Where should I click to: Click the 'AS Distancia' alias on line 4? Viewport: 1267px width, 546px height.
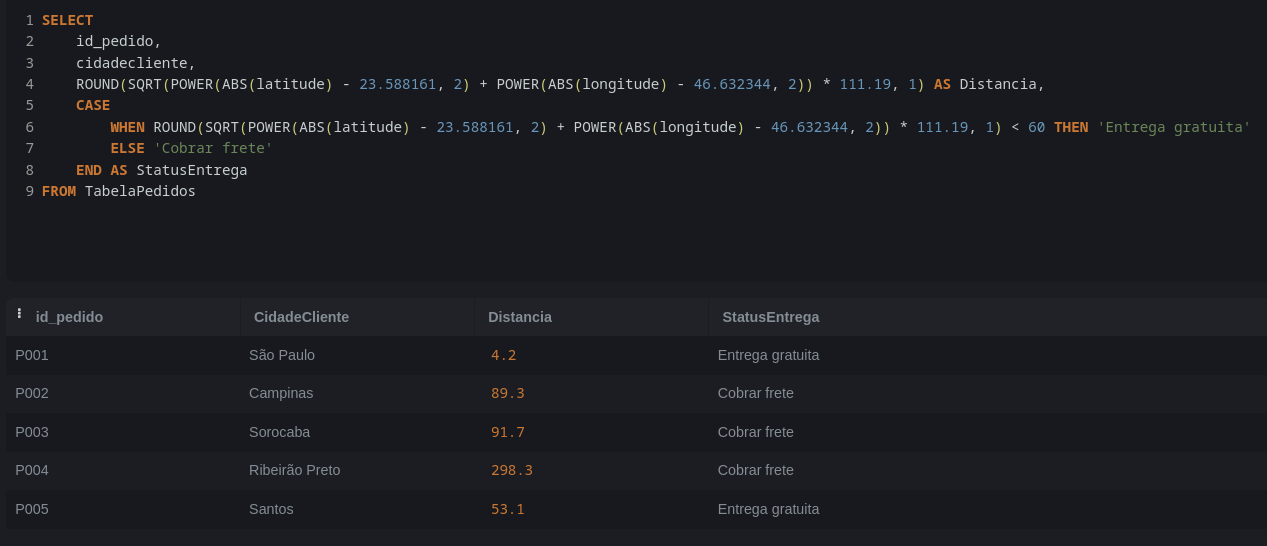[984, 84]
